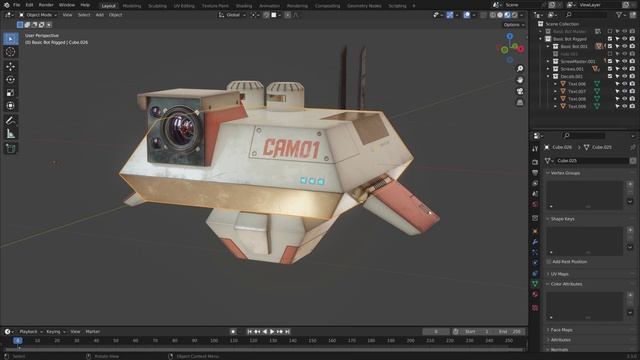The height and width of the screenshot is (360, 640).
Task: Select the Select Box tool
Action: (x=11, y=39)
